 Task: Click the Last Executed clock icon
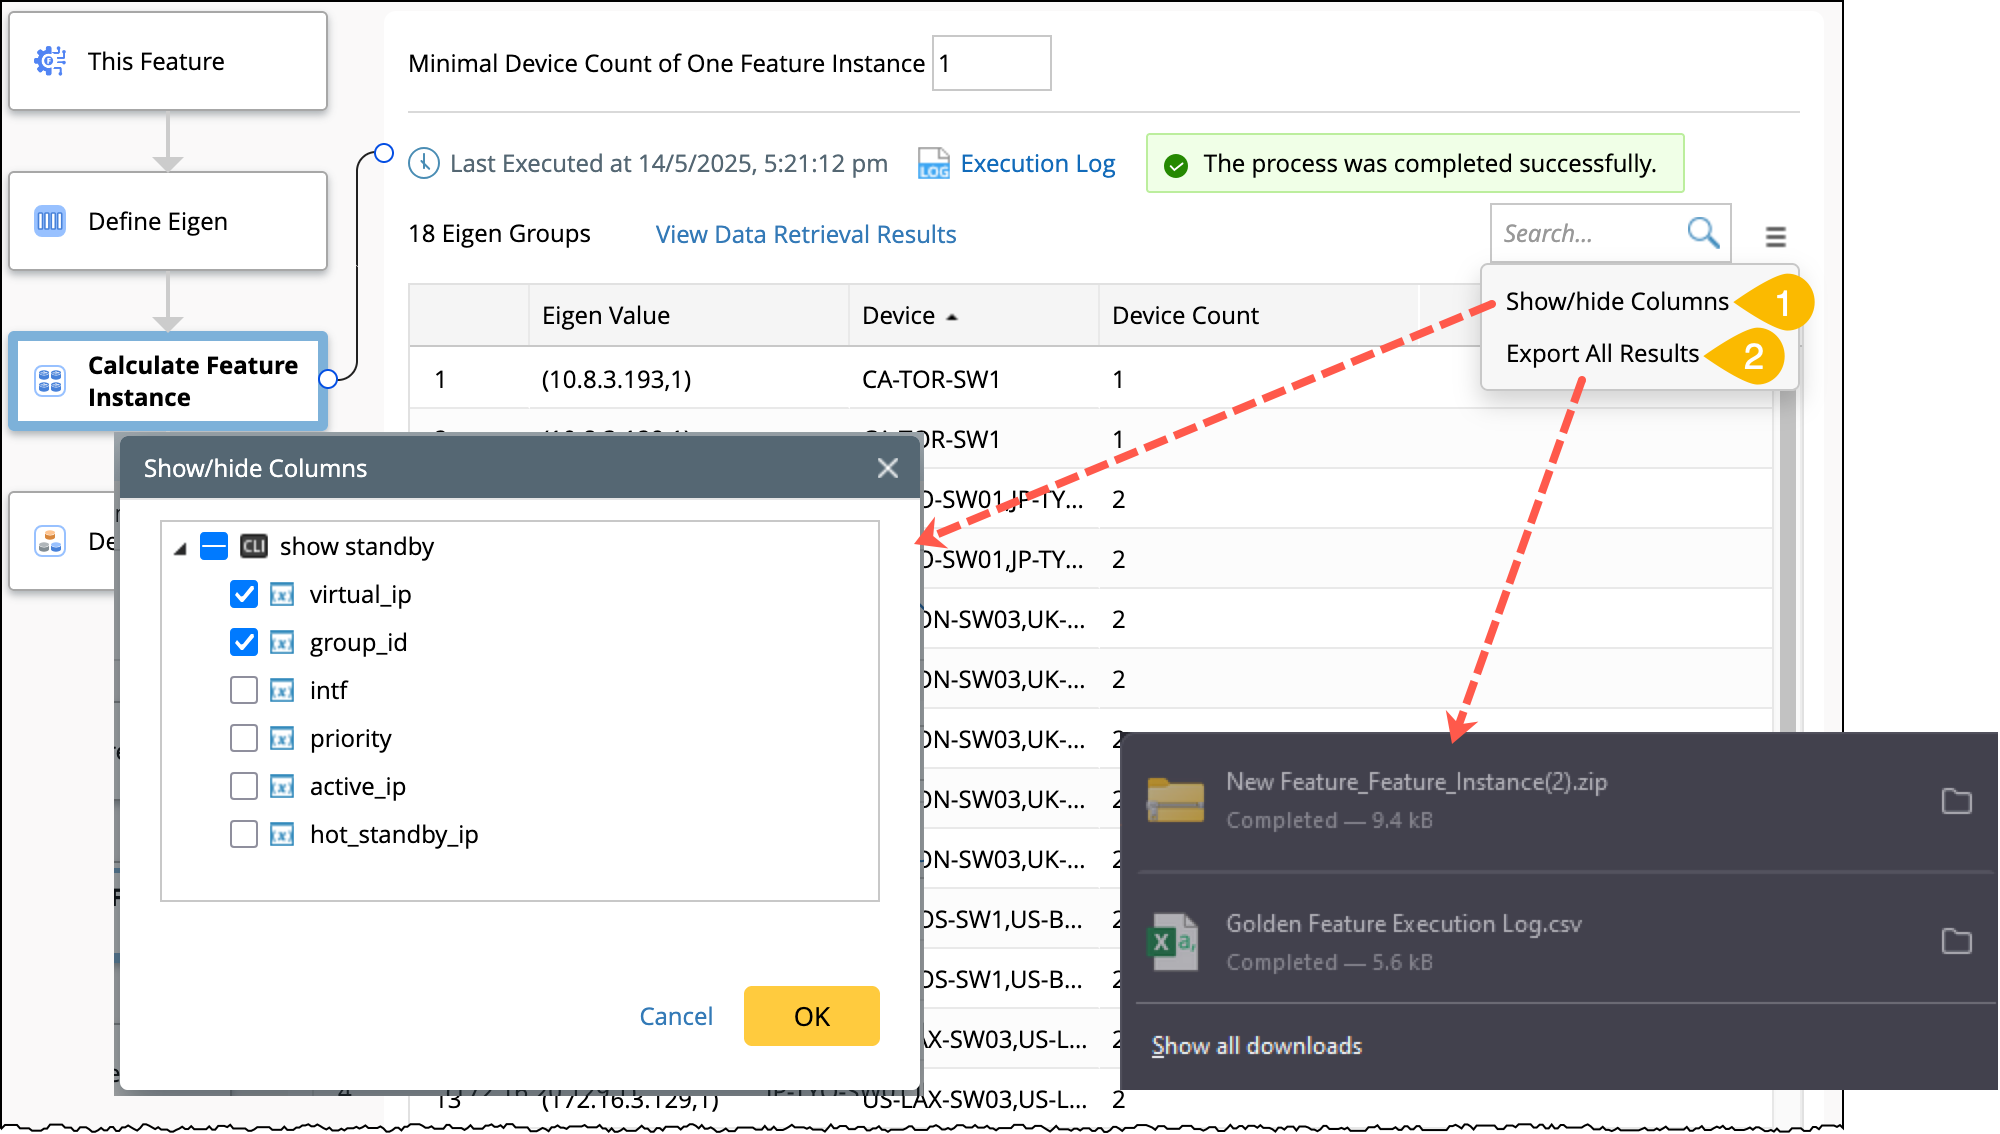pos(424,163)
